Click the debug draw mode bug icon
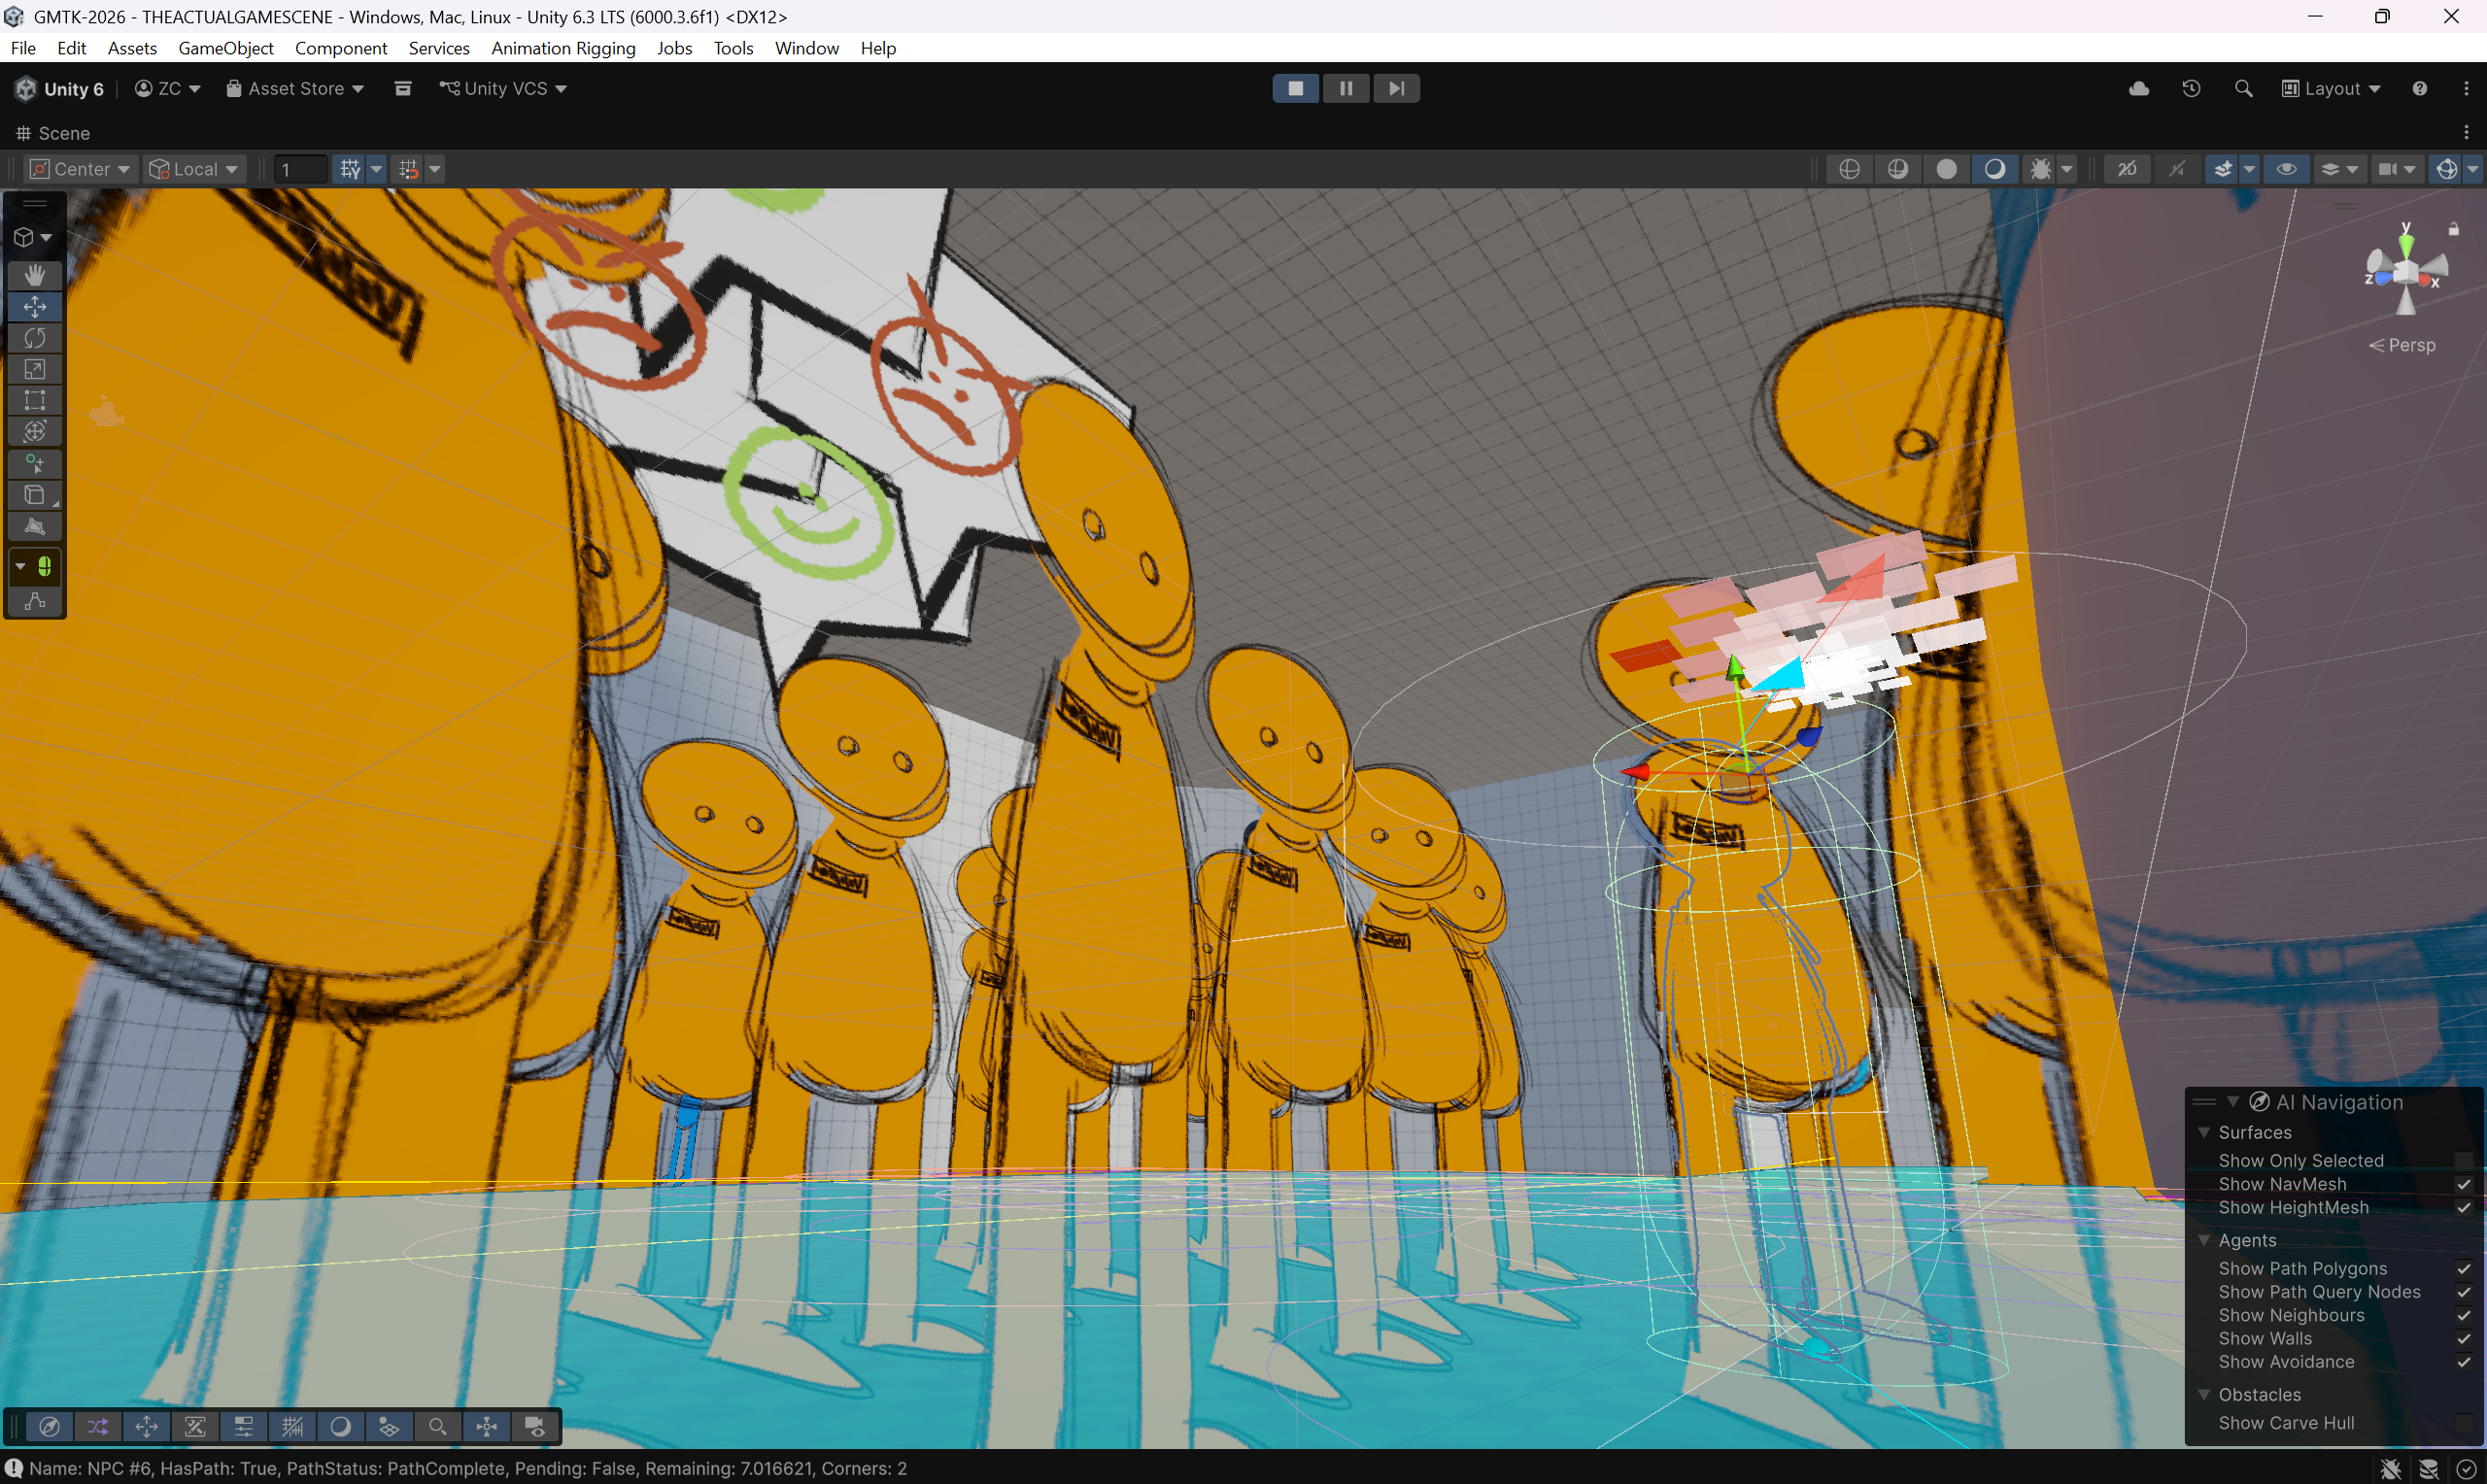This screenshot has width=2487, height=1484. point(2040,169)
